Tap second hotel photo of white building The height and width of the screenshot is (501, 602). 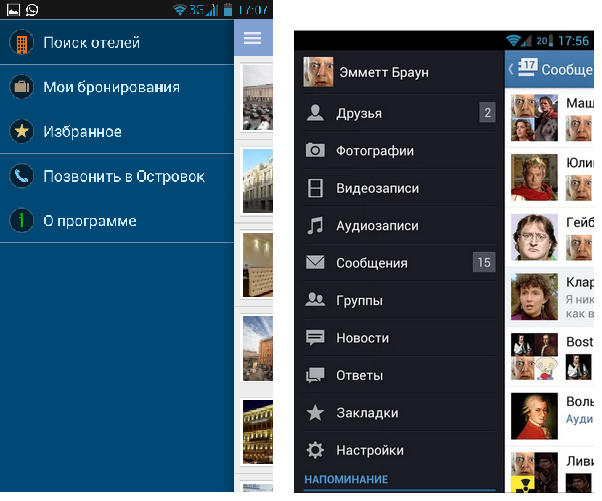tap(258, 180)
